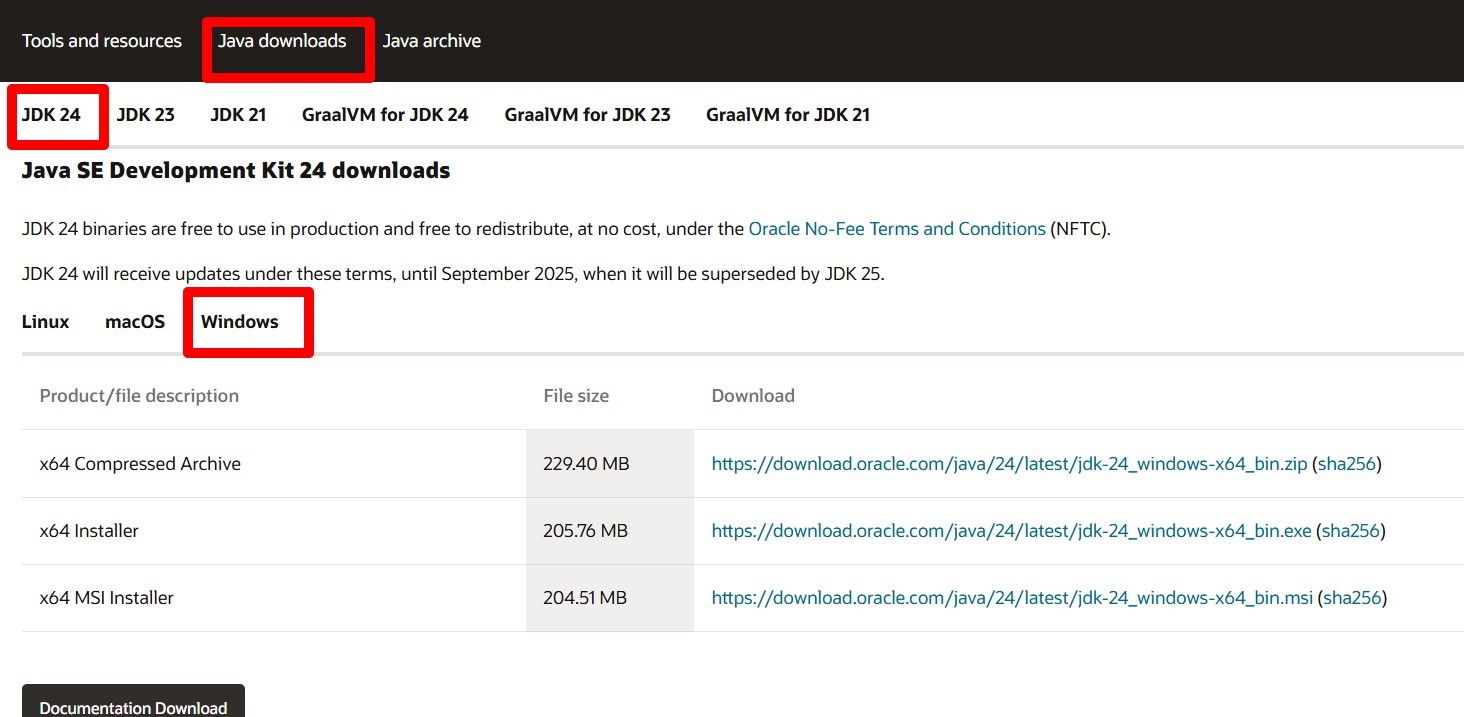This screenshot has width=1464, height=717.
Task: Download the windows-x64_bin.zip archive link
Action: (1009, 464)
